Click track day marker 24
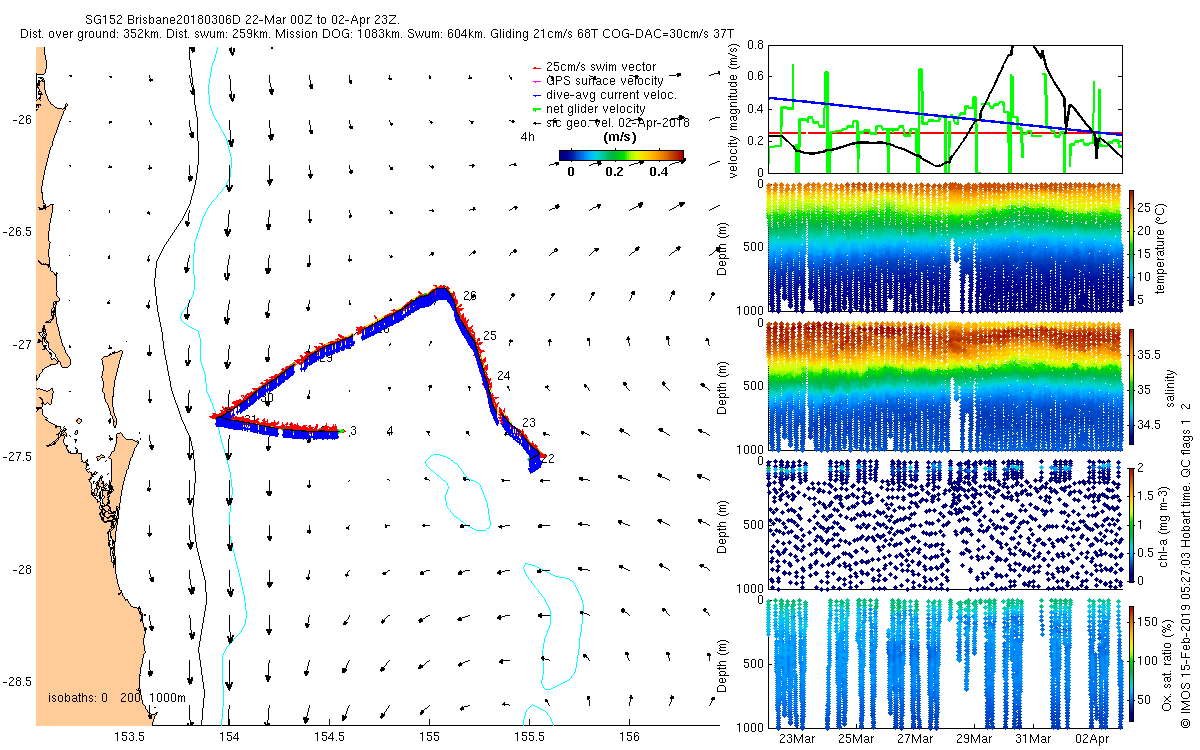 point(503,376)
